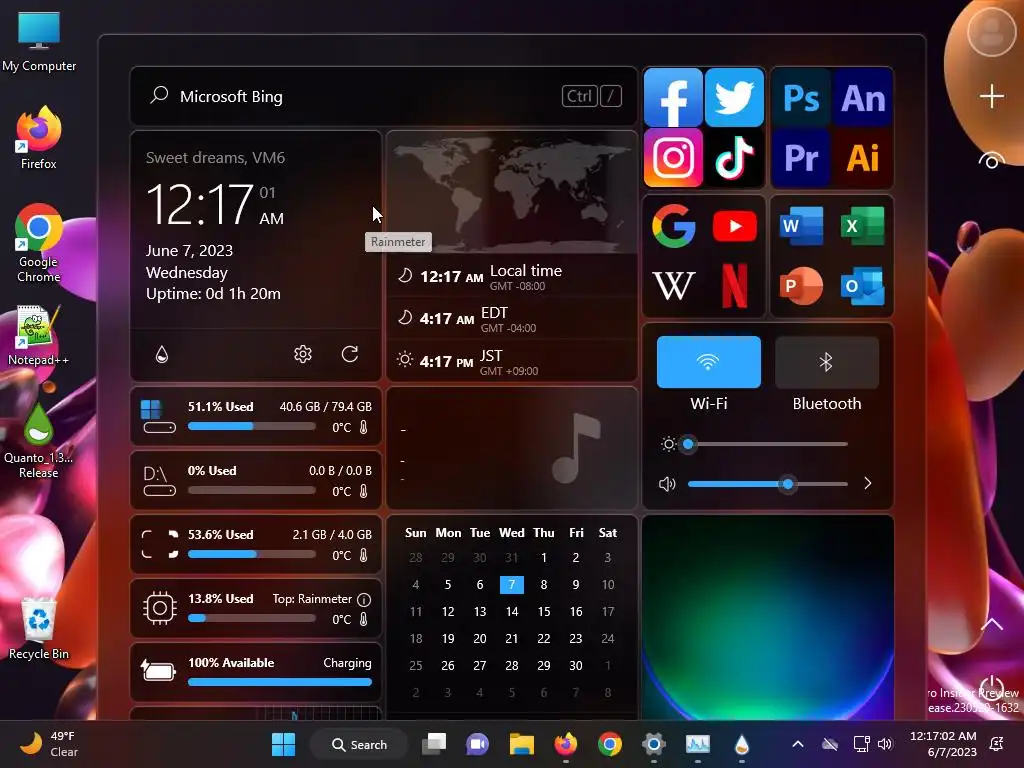Launch Premiere Pro via the Pr tile
1024x768 pixels.
801,157
